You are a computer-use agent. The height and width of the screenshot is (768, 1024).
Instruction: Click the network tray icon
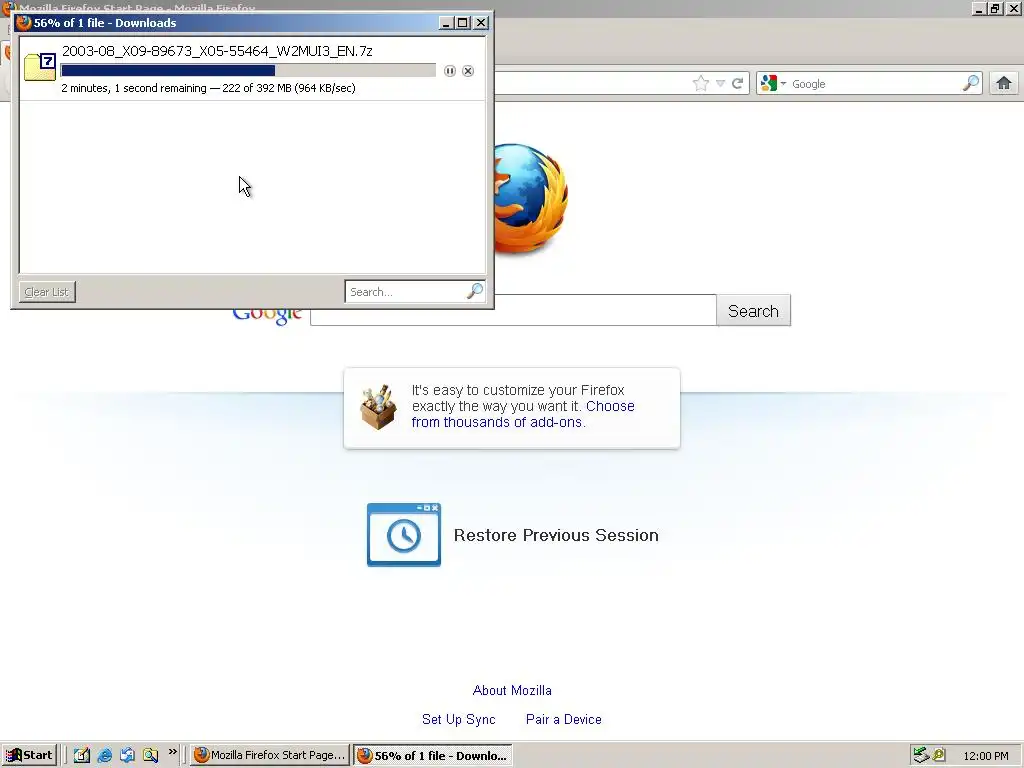[921, 756]
